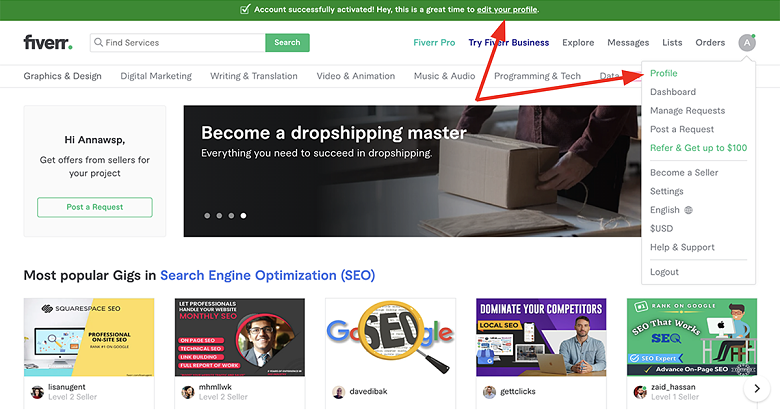Screen dimensions: 780x410
Task: Open Settings from account dropdown
Action: 667,192
